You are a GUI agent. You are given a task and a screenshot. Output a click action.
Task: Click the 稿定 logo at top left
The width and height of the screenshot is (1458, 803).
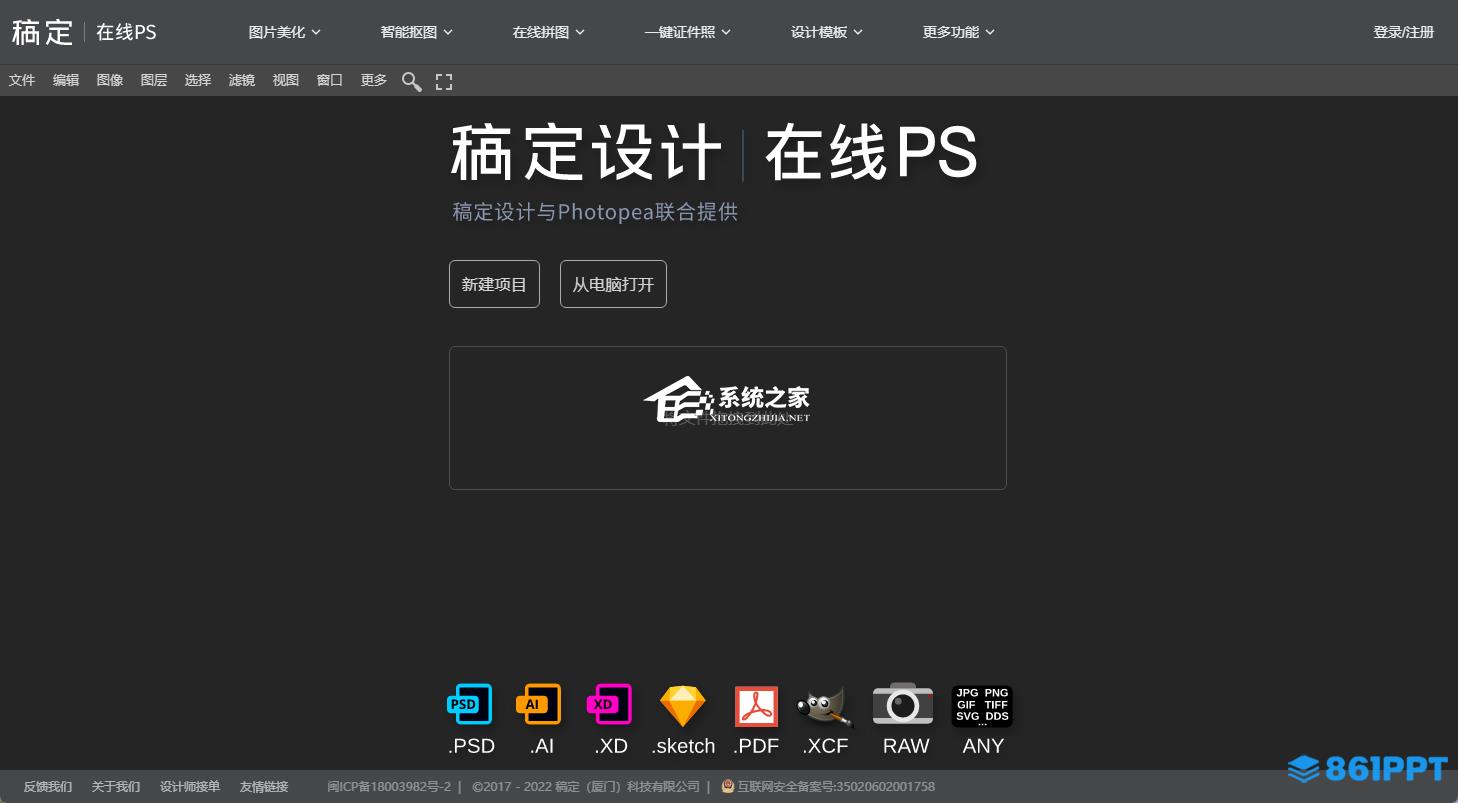tap(42, 32)
